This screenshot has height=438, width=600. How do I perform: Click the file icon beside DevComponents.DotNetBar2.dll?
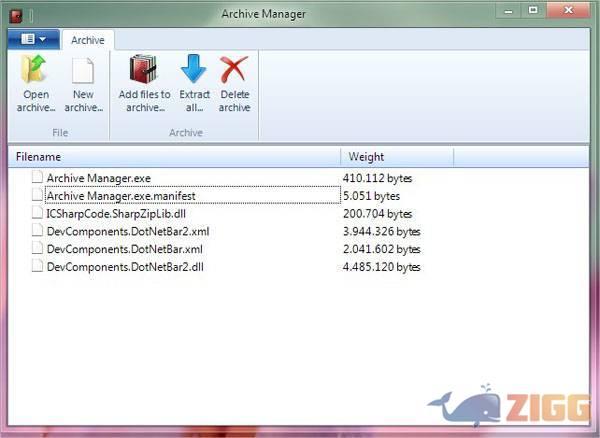pyautogui.click(x=37, y=265)
